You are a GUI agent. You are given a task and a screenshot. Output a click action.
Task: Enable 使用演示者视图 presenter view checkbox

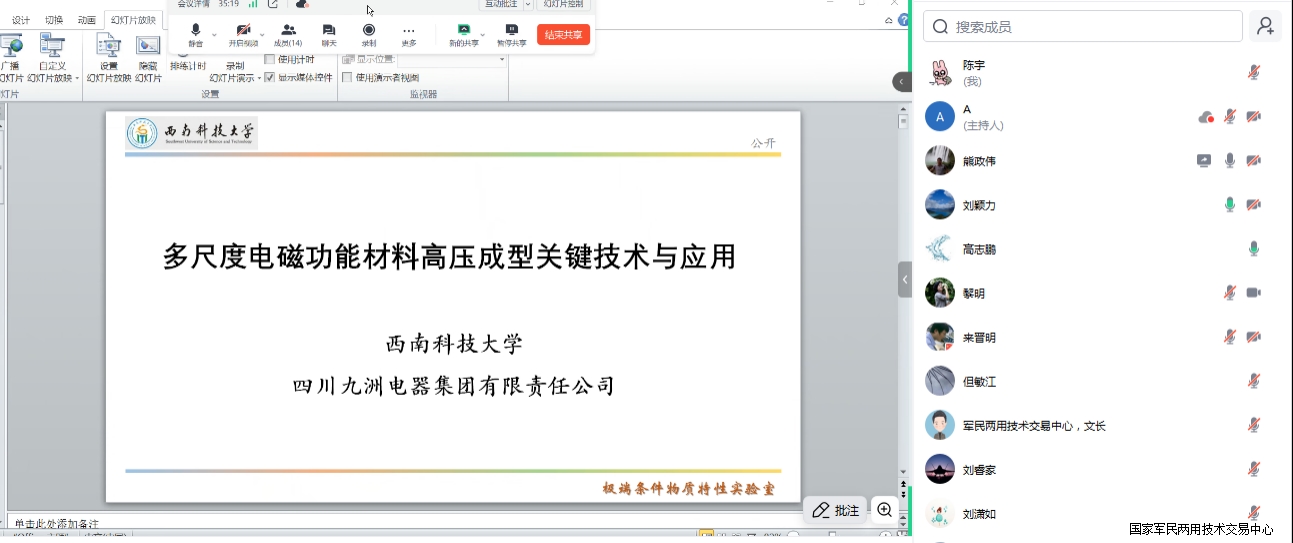[x=347, y=77]
